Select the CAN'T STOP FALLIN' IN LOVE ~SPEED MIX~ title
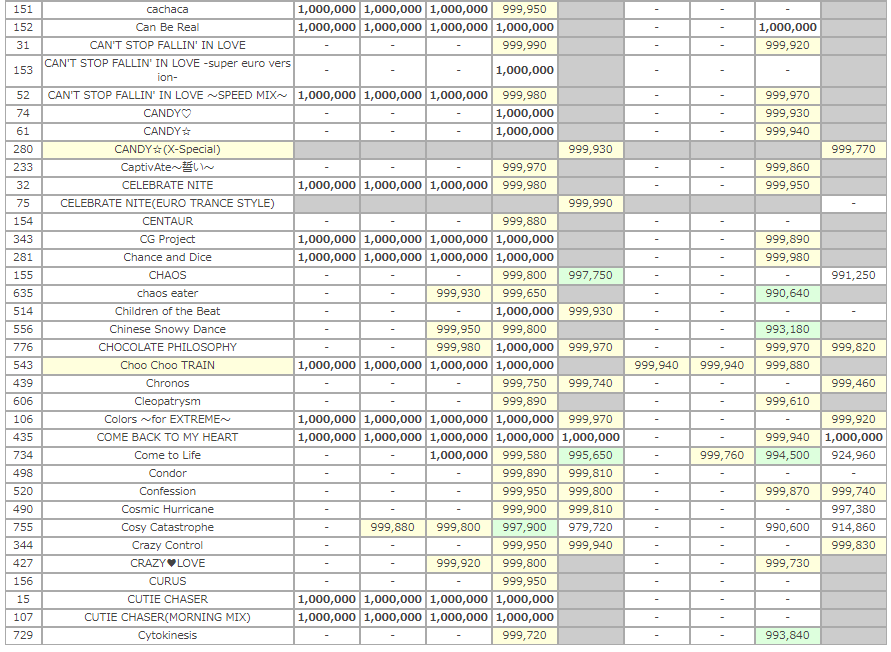The height and width of the screenshot is (652, 891). point(168,95)
